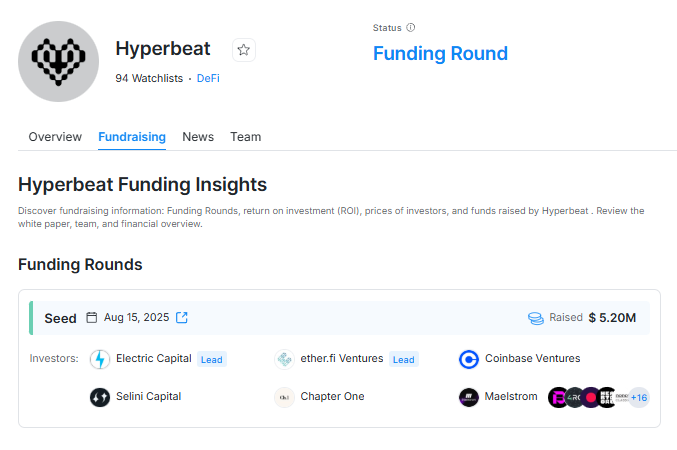Screen dimensions: 677x450
Task: Click the red dot investor avatar
Action: tap(590, 397)
